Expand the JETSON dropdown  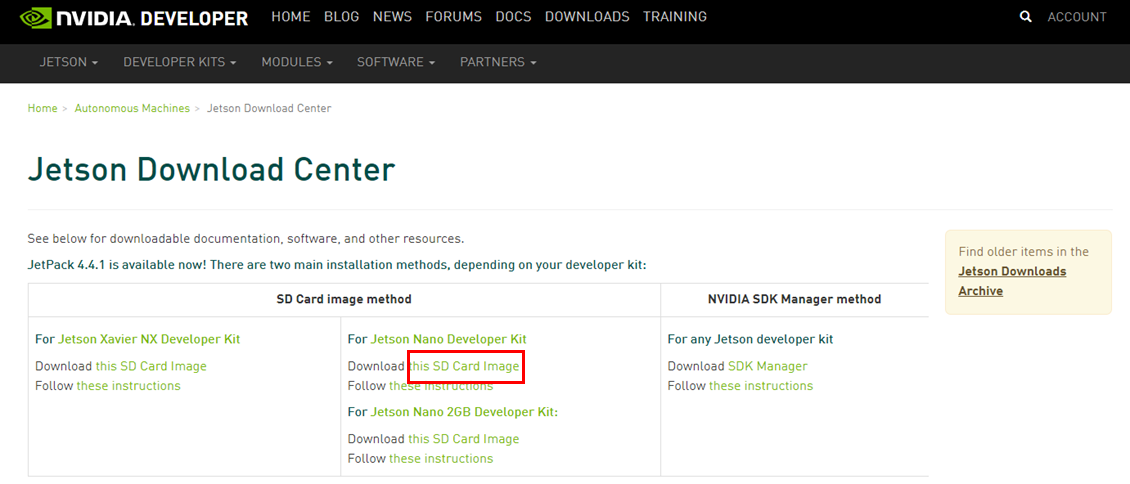(x=68, y=62)
